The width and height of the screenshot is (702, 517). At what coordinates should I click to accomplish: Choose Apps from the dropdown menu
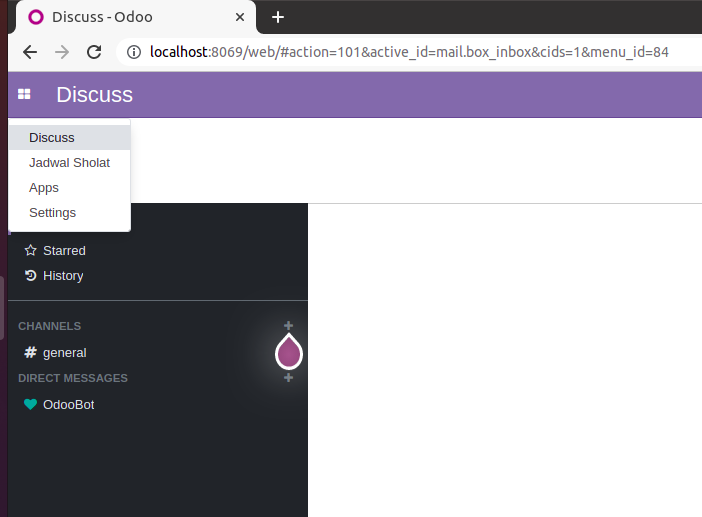pos(44,188)
